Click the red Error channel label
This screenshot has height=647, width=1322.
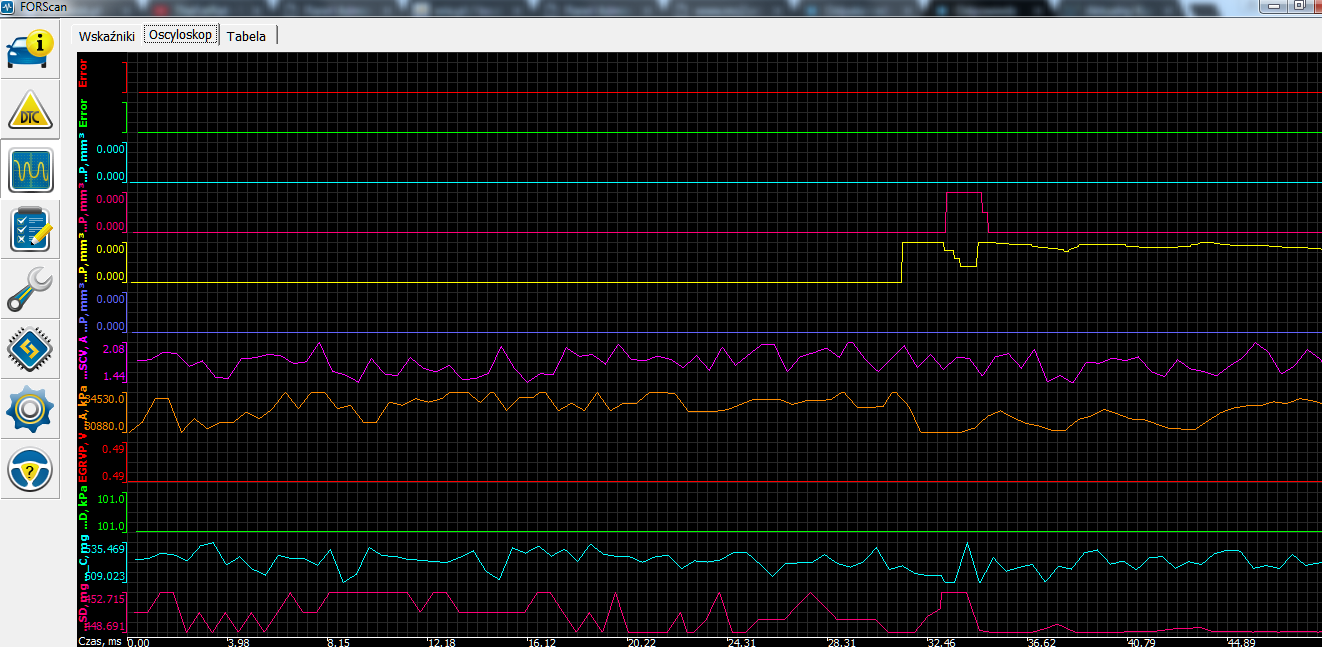tap(83, 74)
